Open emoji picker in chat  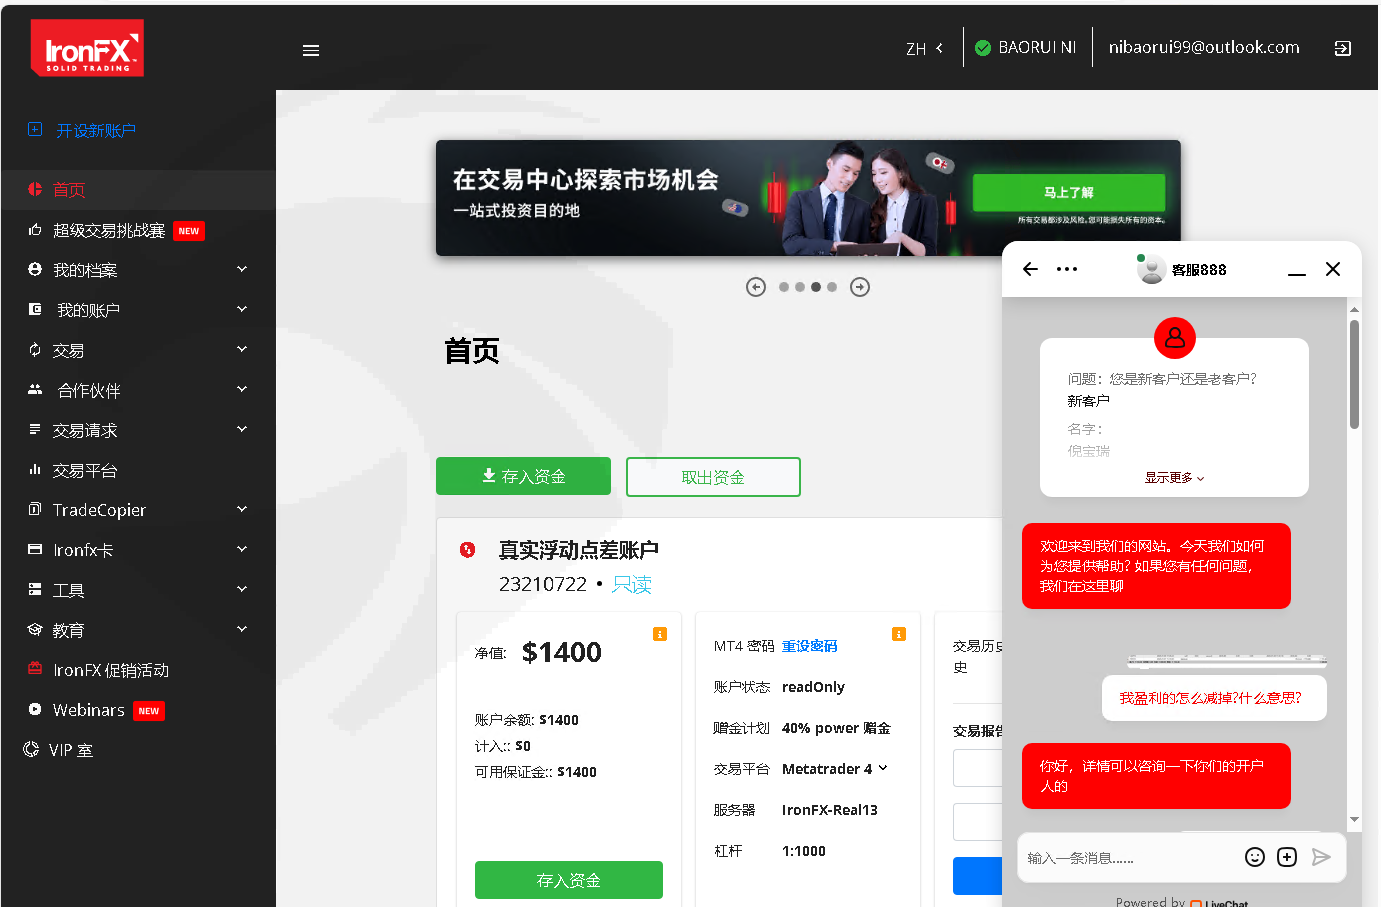(x=1255, y=857)
